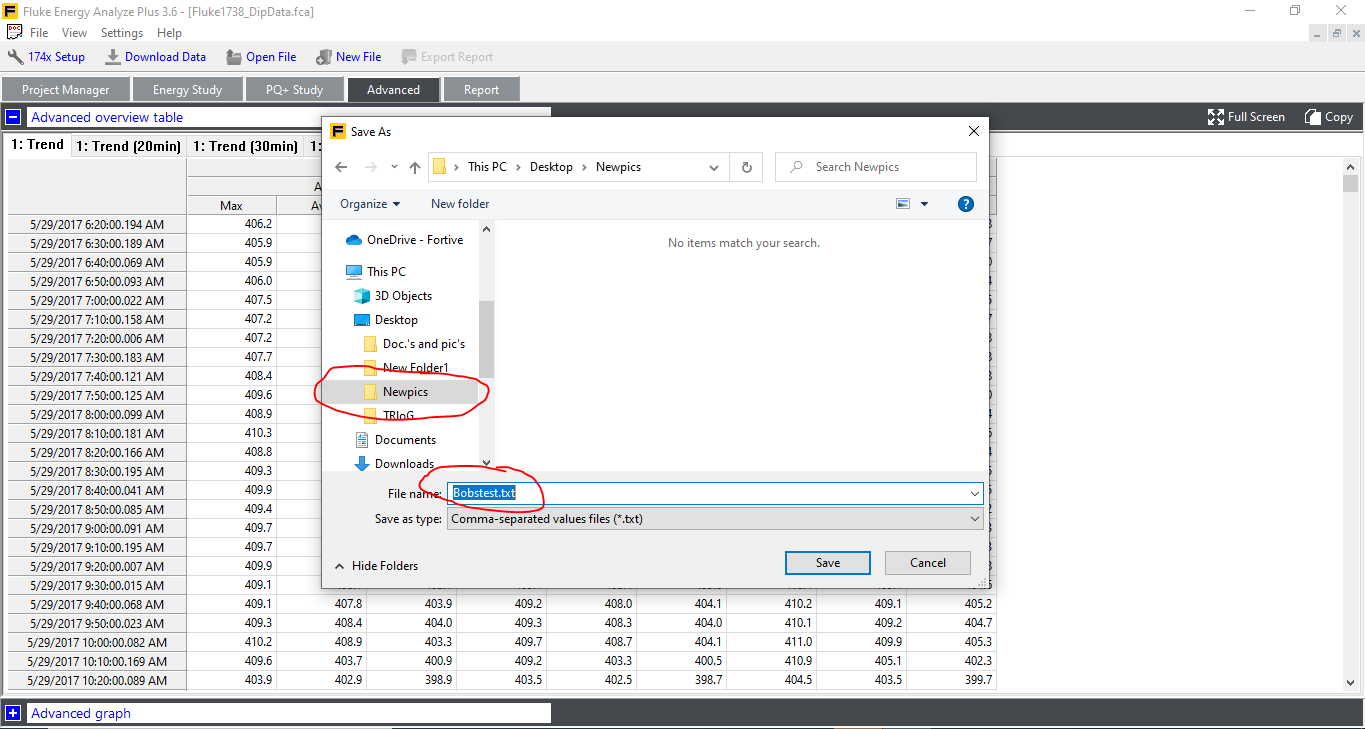Image resolution: width=1365 pixels, height=729 pixels.
Task: Open the 174x Setup wrench tool
Action: coord(46,57)
